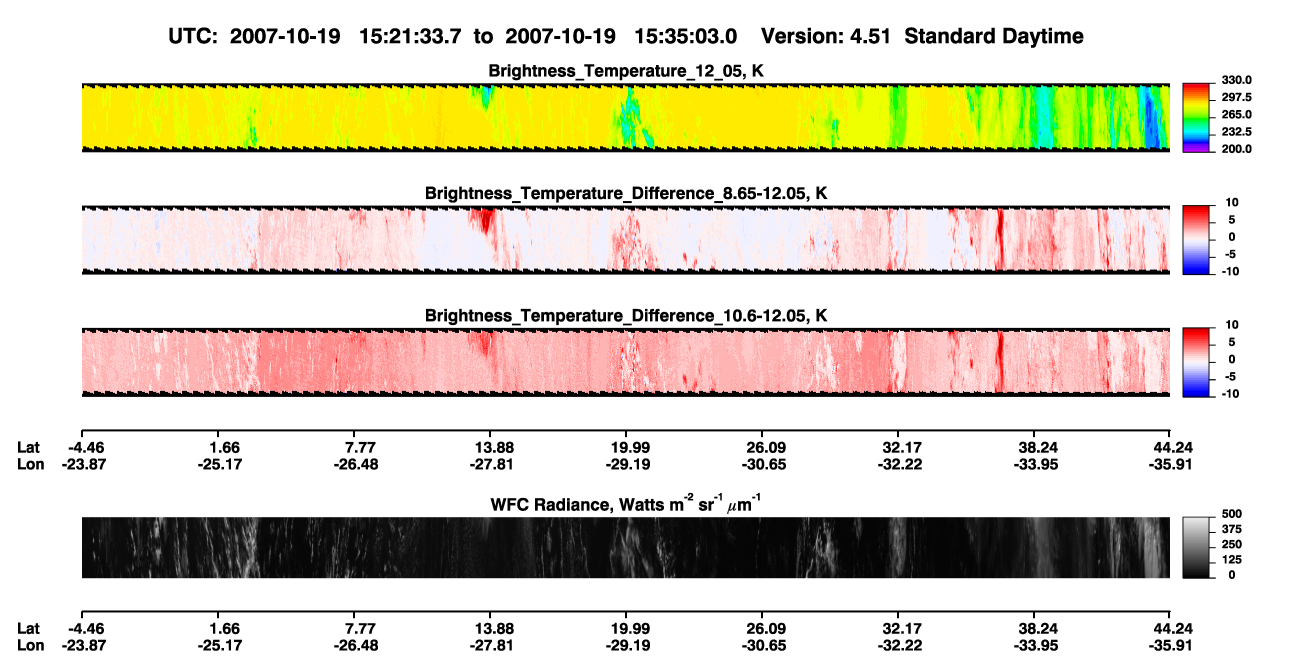Click the Brightness_Temperature_Difference_8.65-12.05 panel title
The height and width of the screenshot is (667, 1300).
tap(626, 193)
